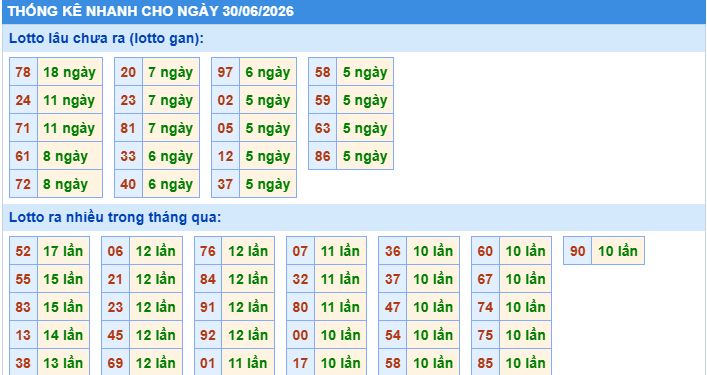This screenshot has height=375, width=707.
Task: Click '12 lần' beside number 92
Action: (248, 335)
